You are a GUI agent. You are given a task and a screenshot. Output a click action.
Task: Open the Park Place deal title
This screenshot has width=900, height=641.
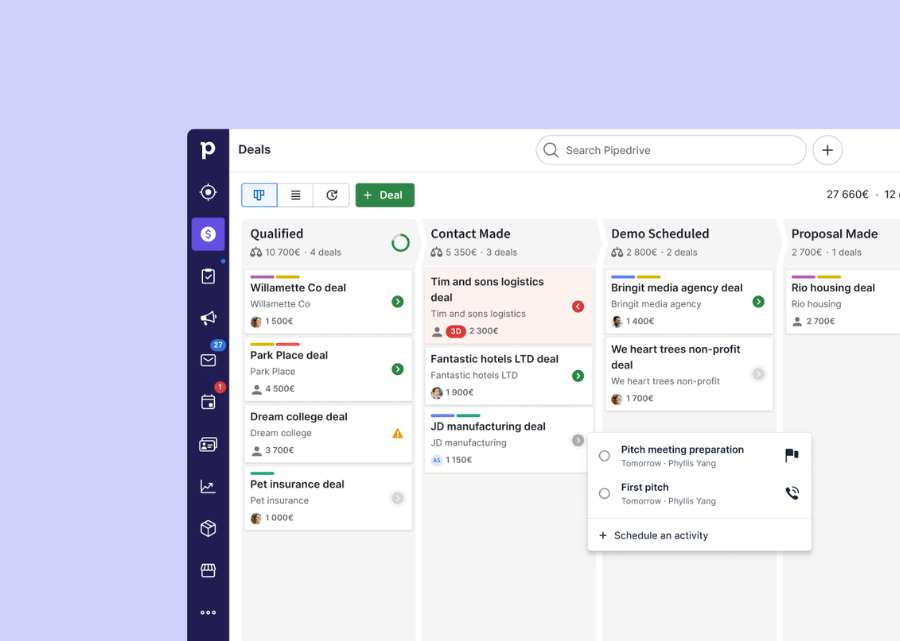coord(289,355)
